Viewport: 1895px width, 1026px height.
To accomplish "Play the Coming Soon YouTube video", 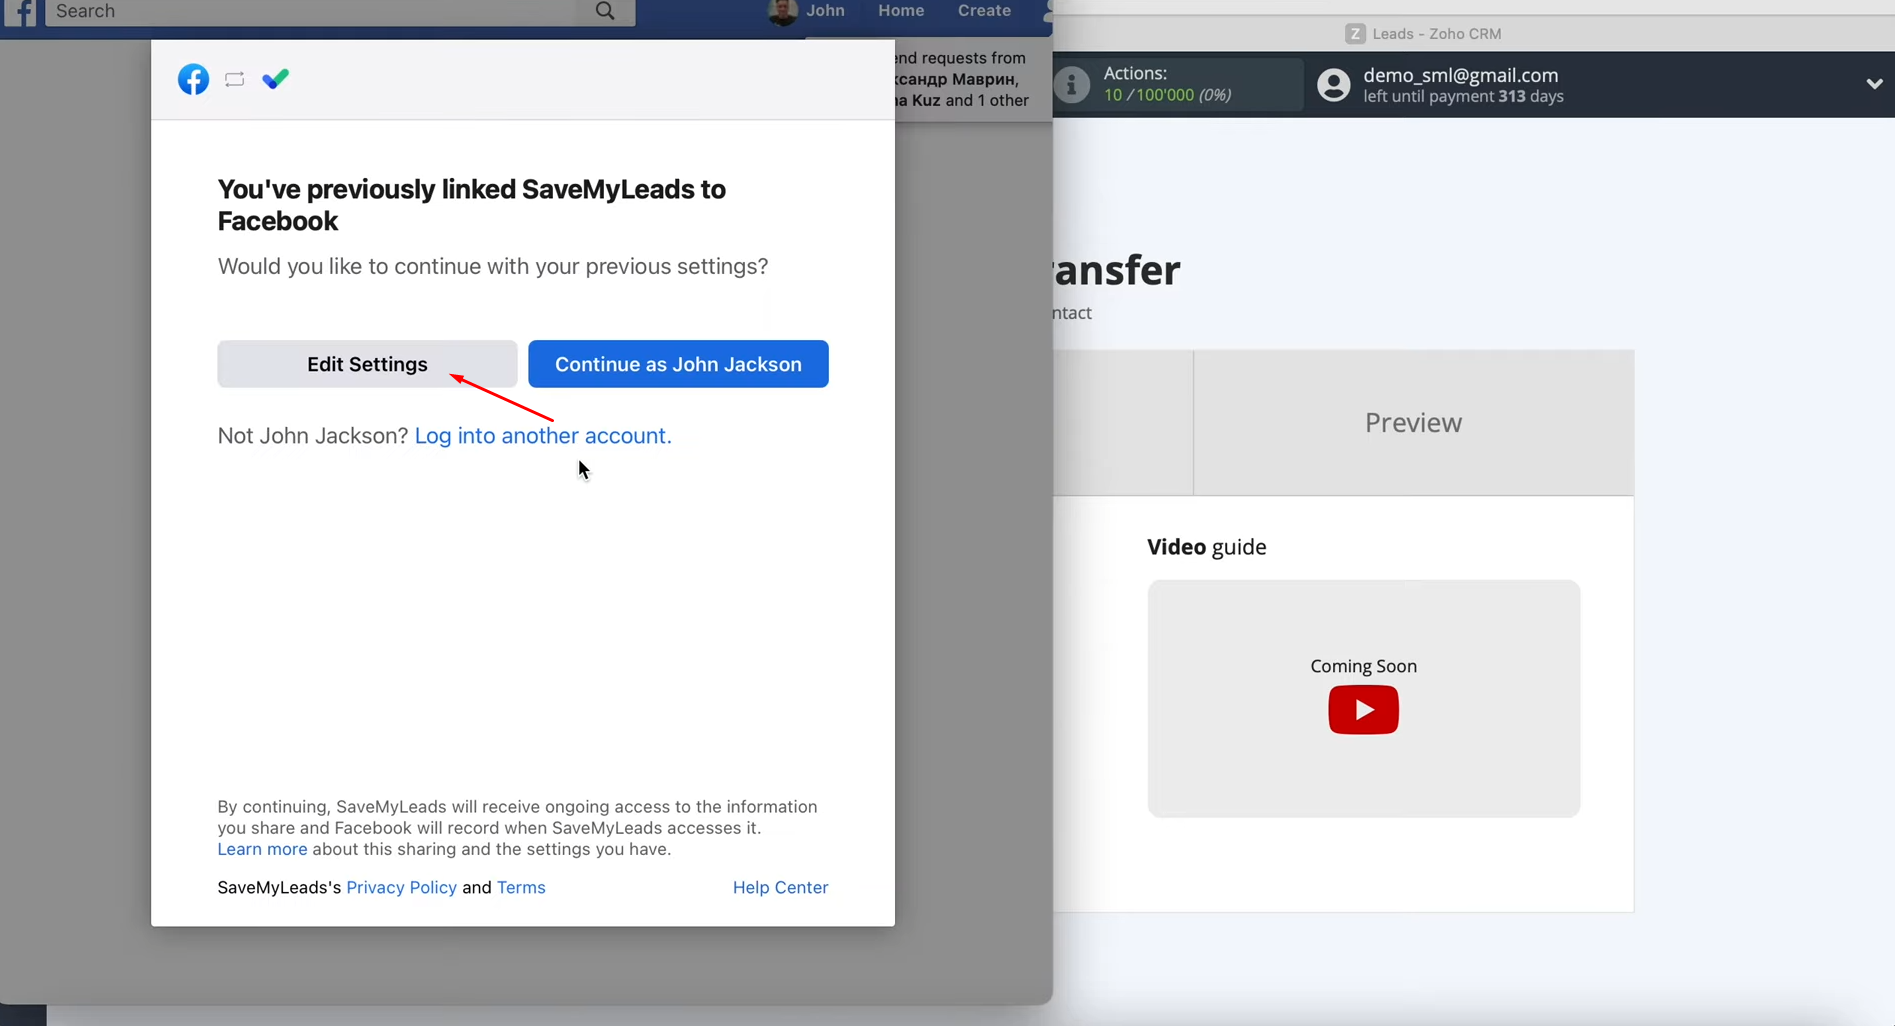I will (1363, 709).
